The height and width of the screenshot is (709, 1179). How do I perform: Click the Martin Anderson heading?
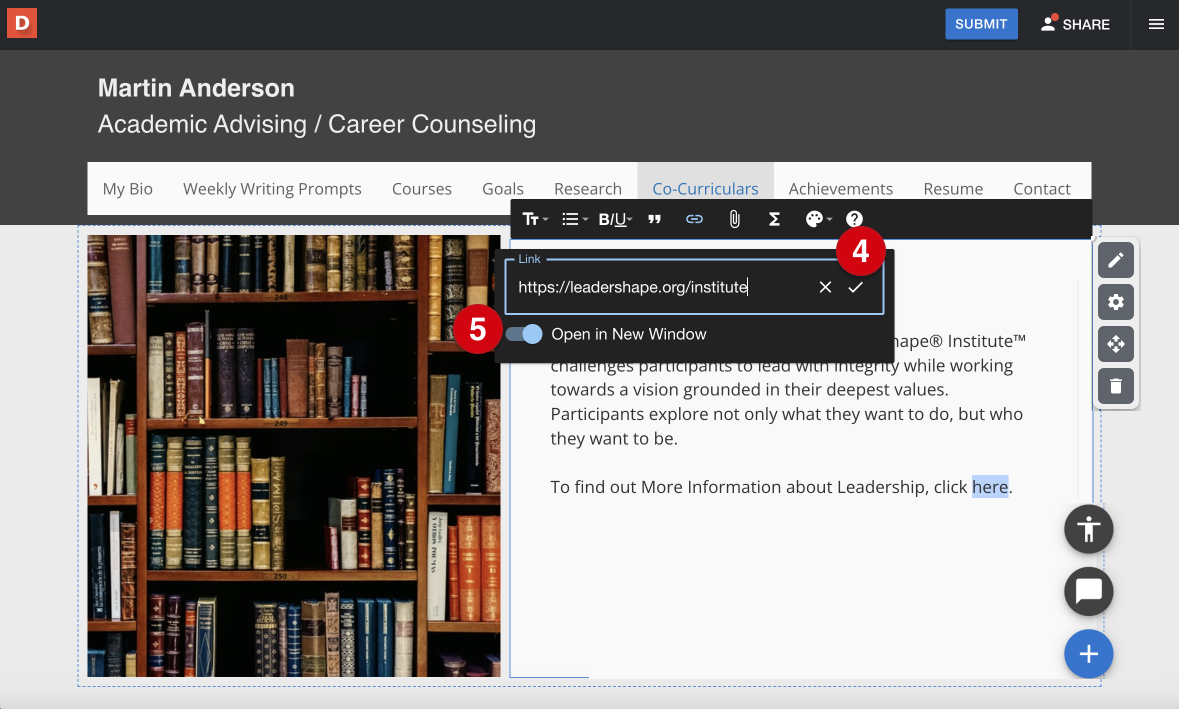click(x=196, y=88)
